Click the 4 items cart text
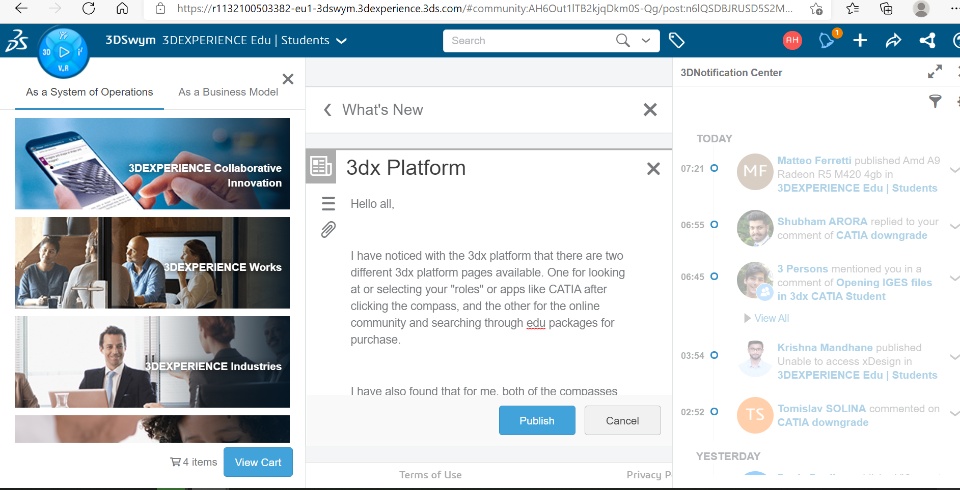Image resolution: width=960 pixels, height=490 pixels. coord(200,462)
